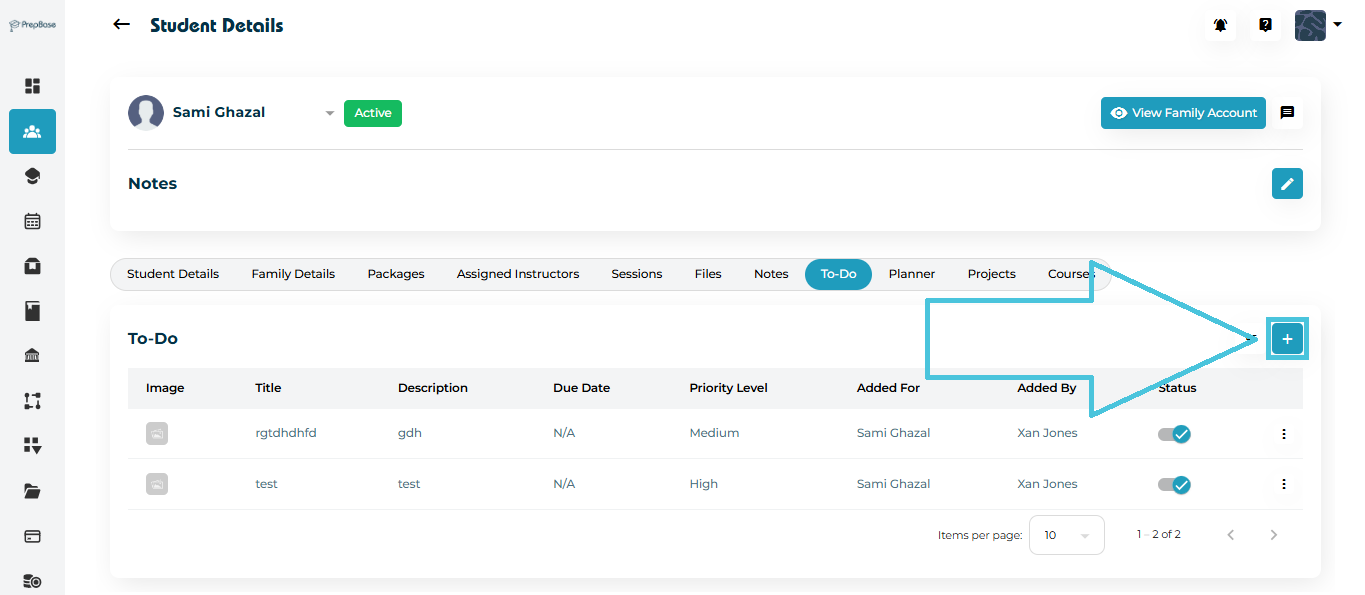Open more options for rgtdhdhfd row
Screen dimensions: 1365x595
[1284, 434]
